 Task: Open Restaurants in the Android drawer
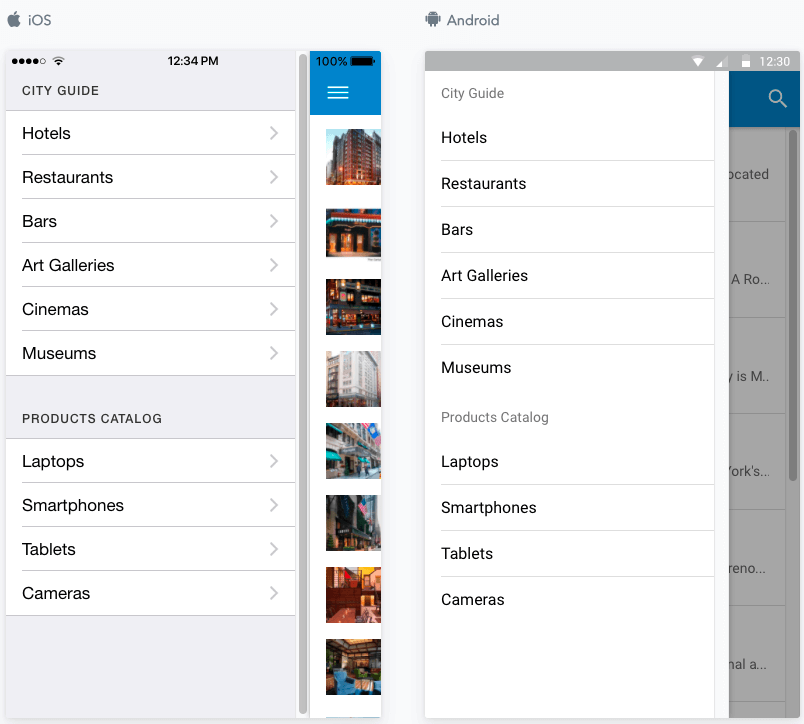570,184
